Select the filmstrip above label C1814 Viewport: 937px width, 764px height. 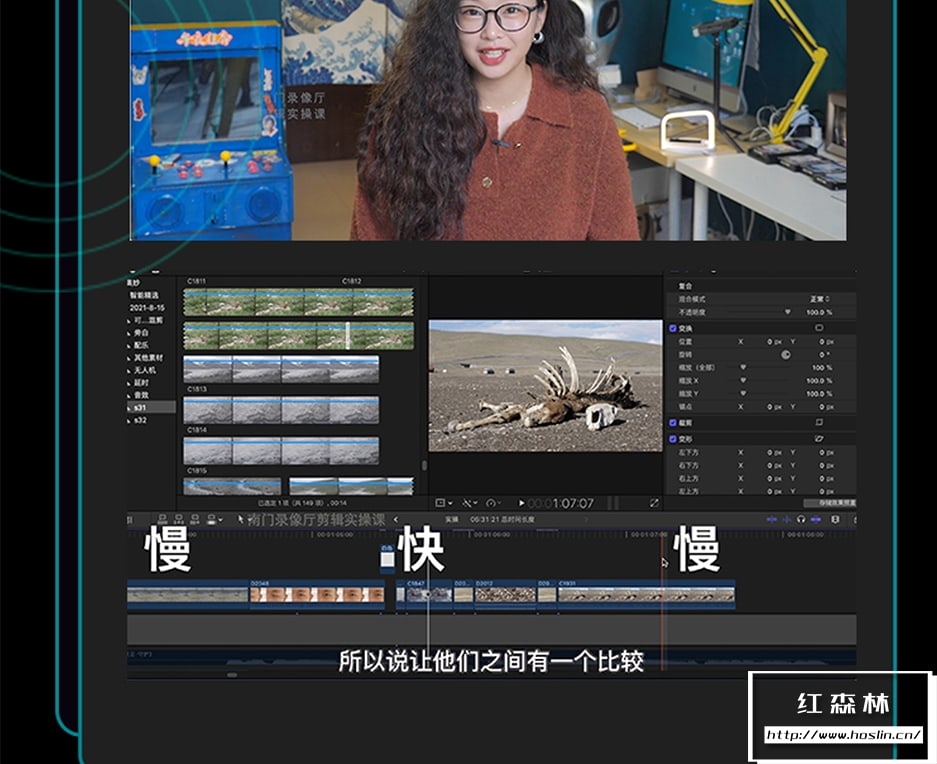(281, 409)
